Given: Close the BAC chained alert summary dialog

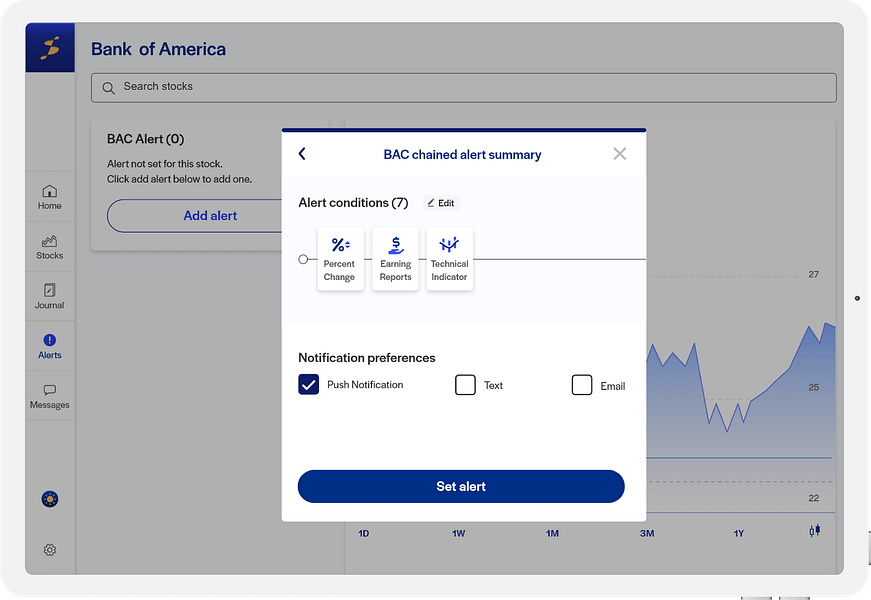Looking at the screenshot, I should [619, 154].
